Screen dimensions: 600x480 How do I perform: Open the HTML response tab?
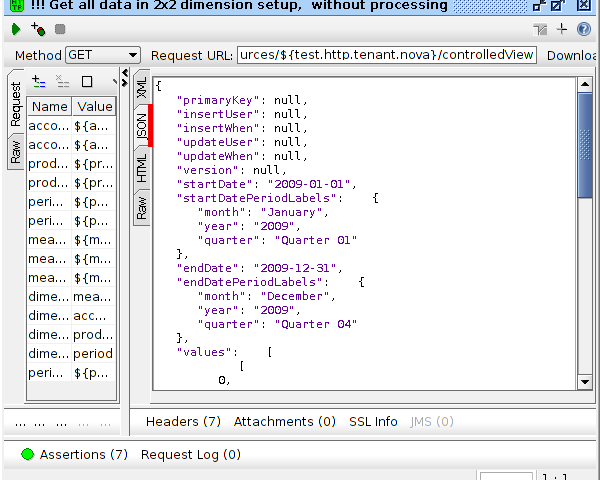click(x=141, y=168)
